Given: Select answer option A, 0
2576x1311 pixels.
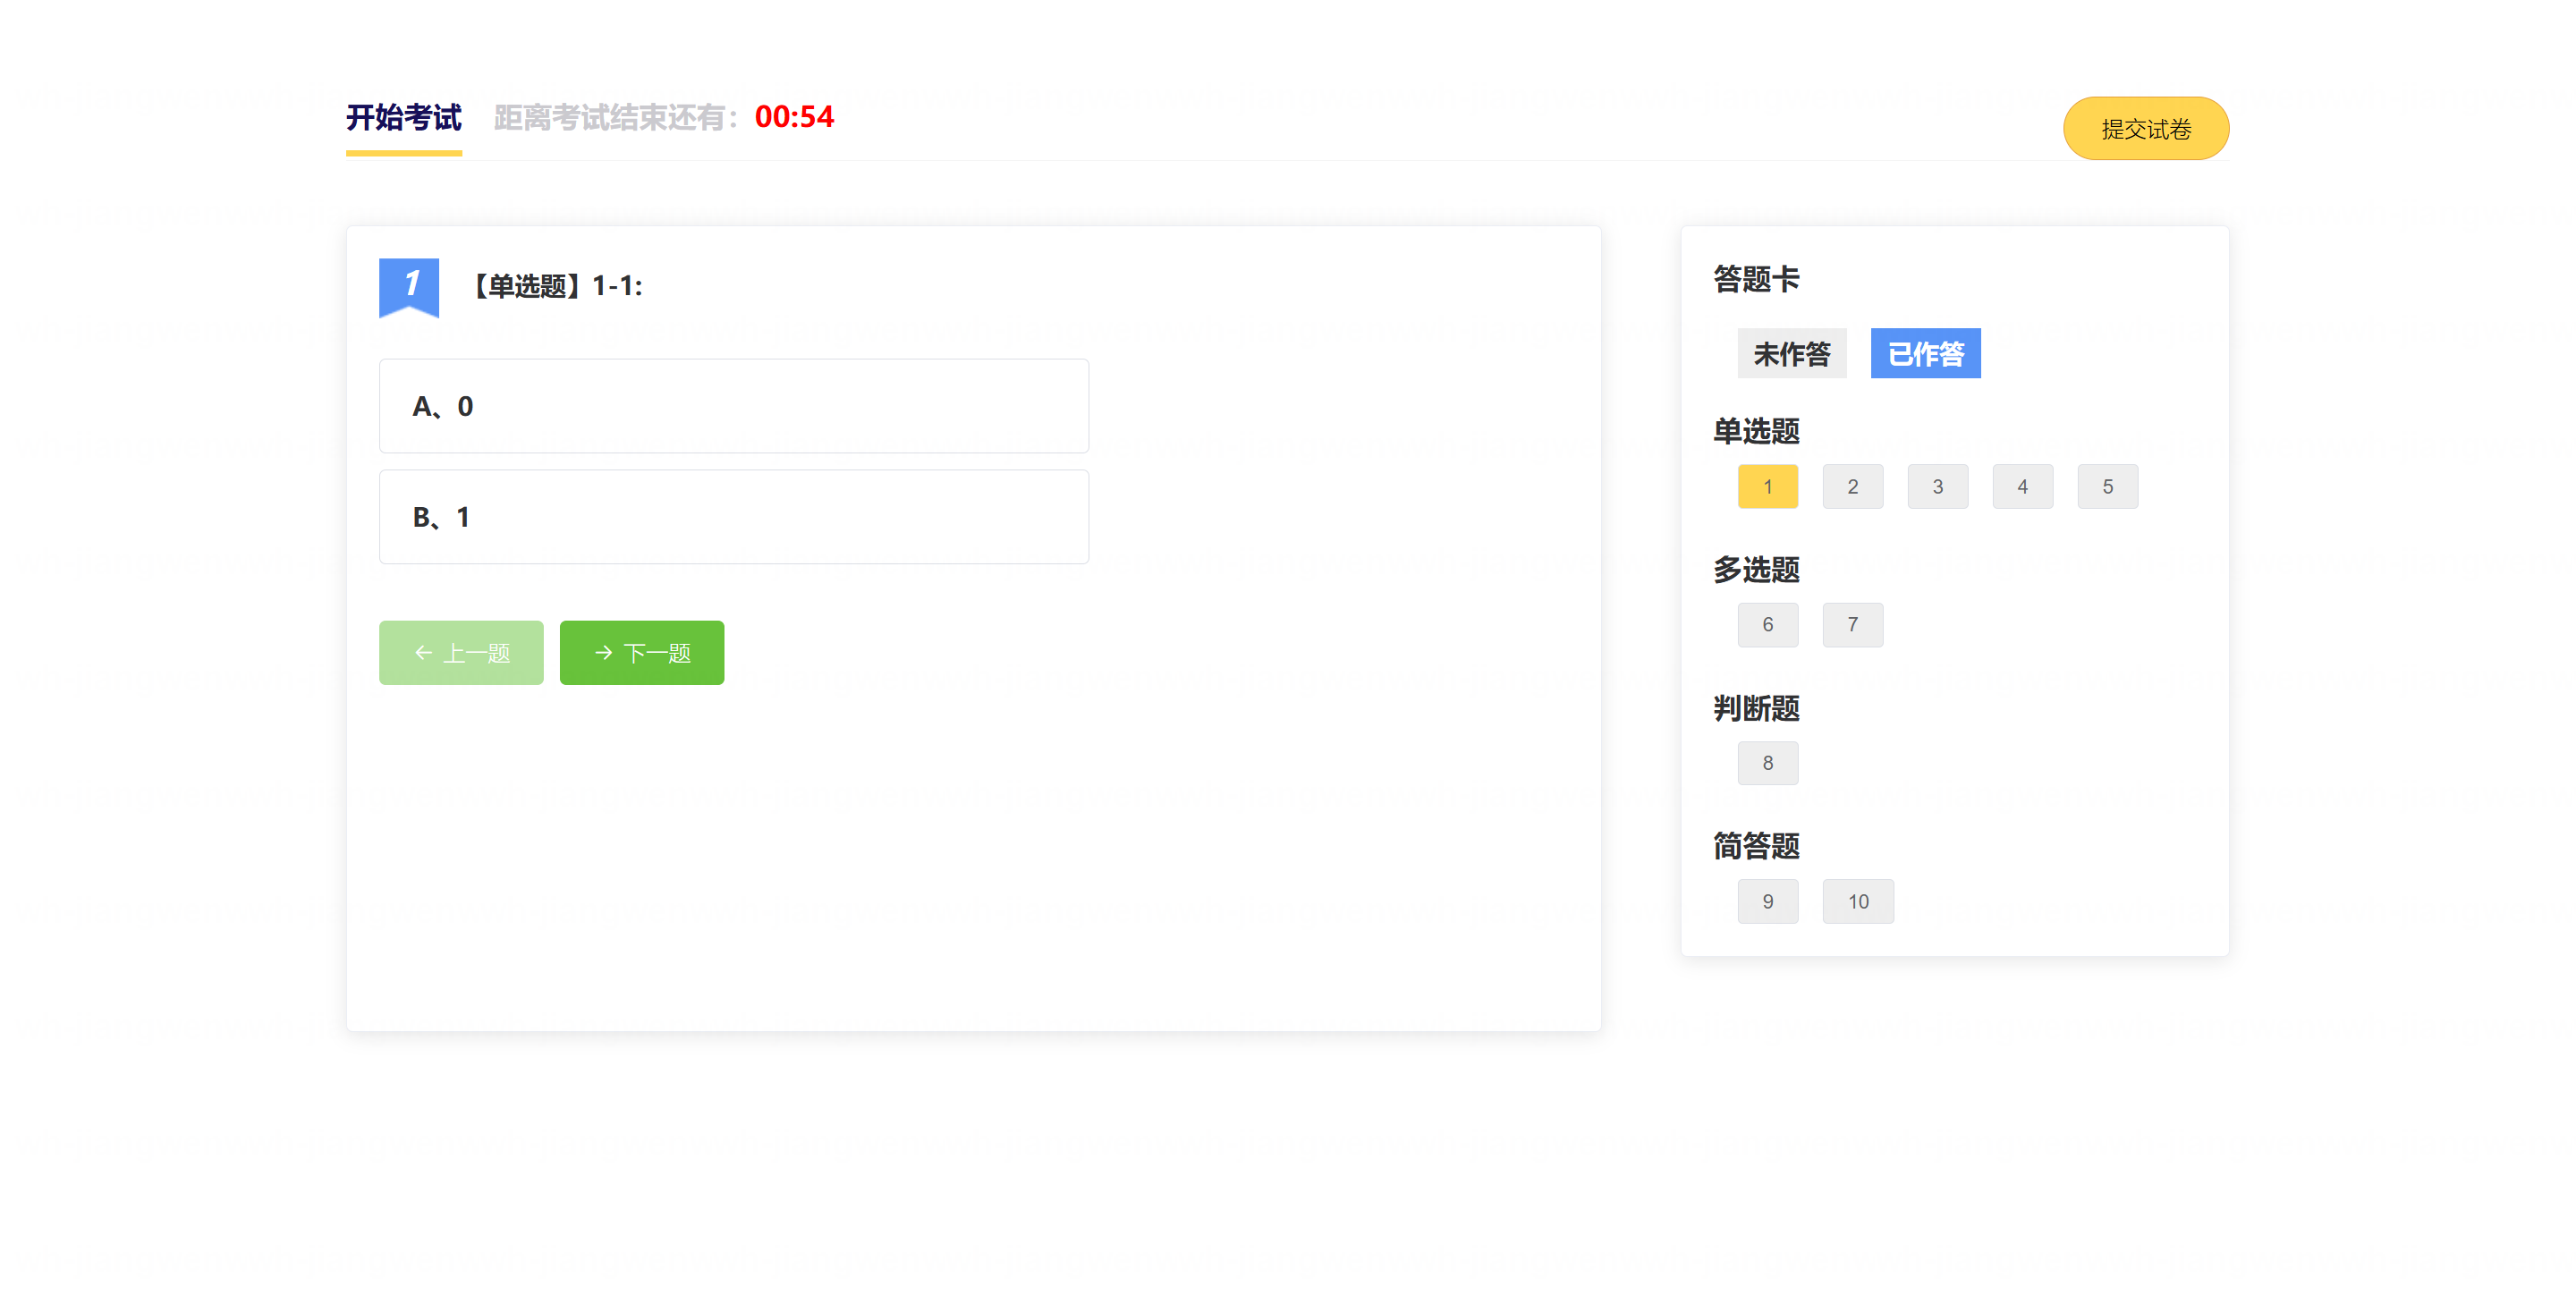Looking at the screenshot, I should click(x=733, y=406).
